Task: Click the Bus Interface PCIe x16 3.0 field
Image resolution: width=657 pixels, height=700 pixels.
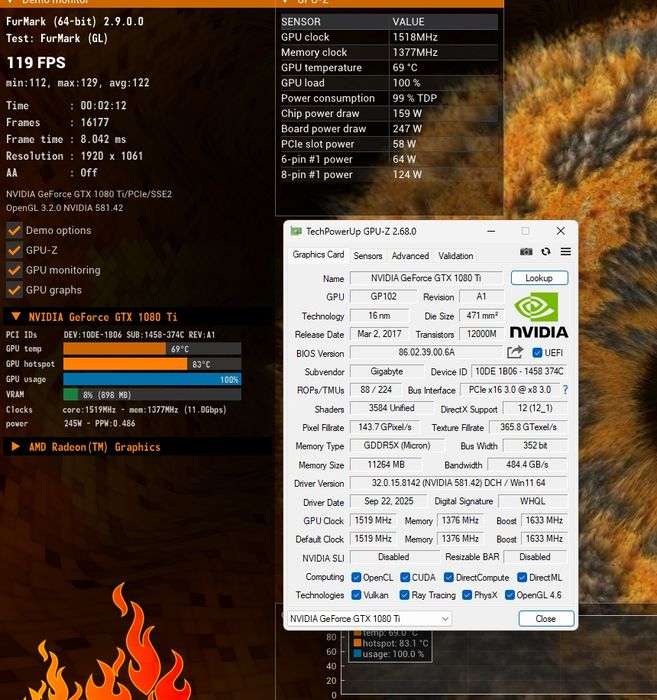Action: click(510, 390)
